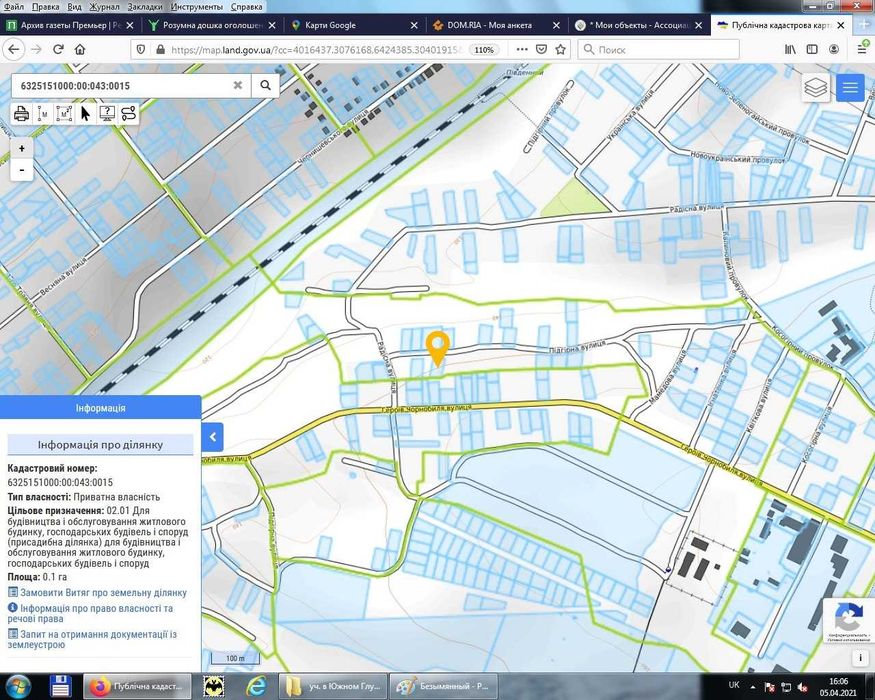Open Internet Explorer from the taskbar

tap(256, 686)
